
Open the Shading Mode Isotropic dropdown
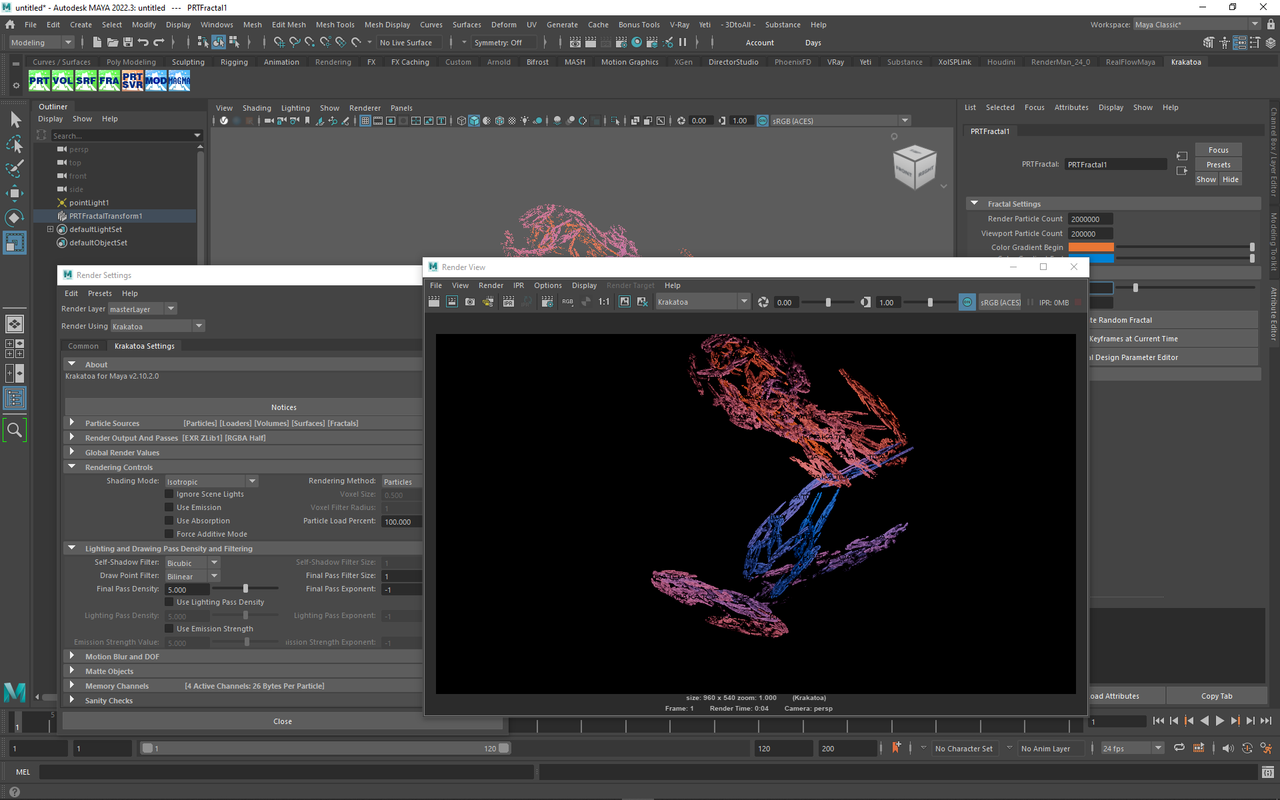(211, 481)
